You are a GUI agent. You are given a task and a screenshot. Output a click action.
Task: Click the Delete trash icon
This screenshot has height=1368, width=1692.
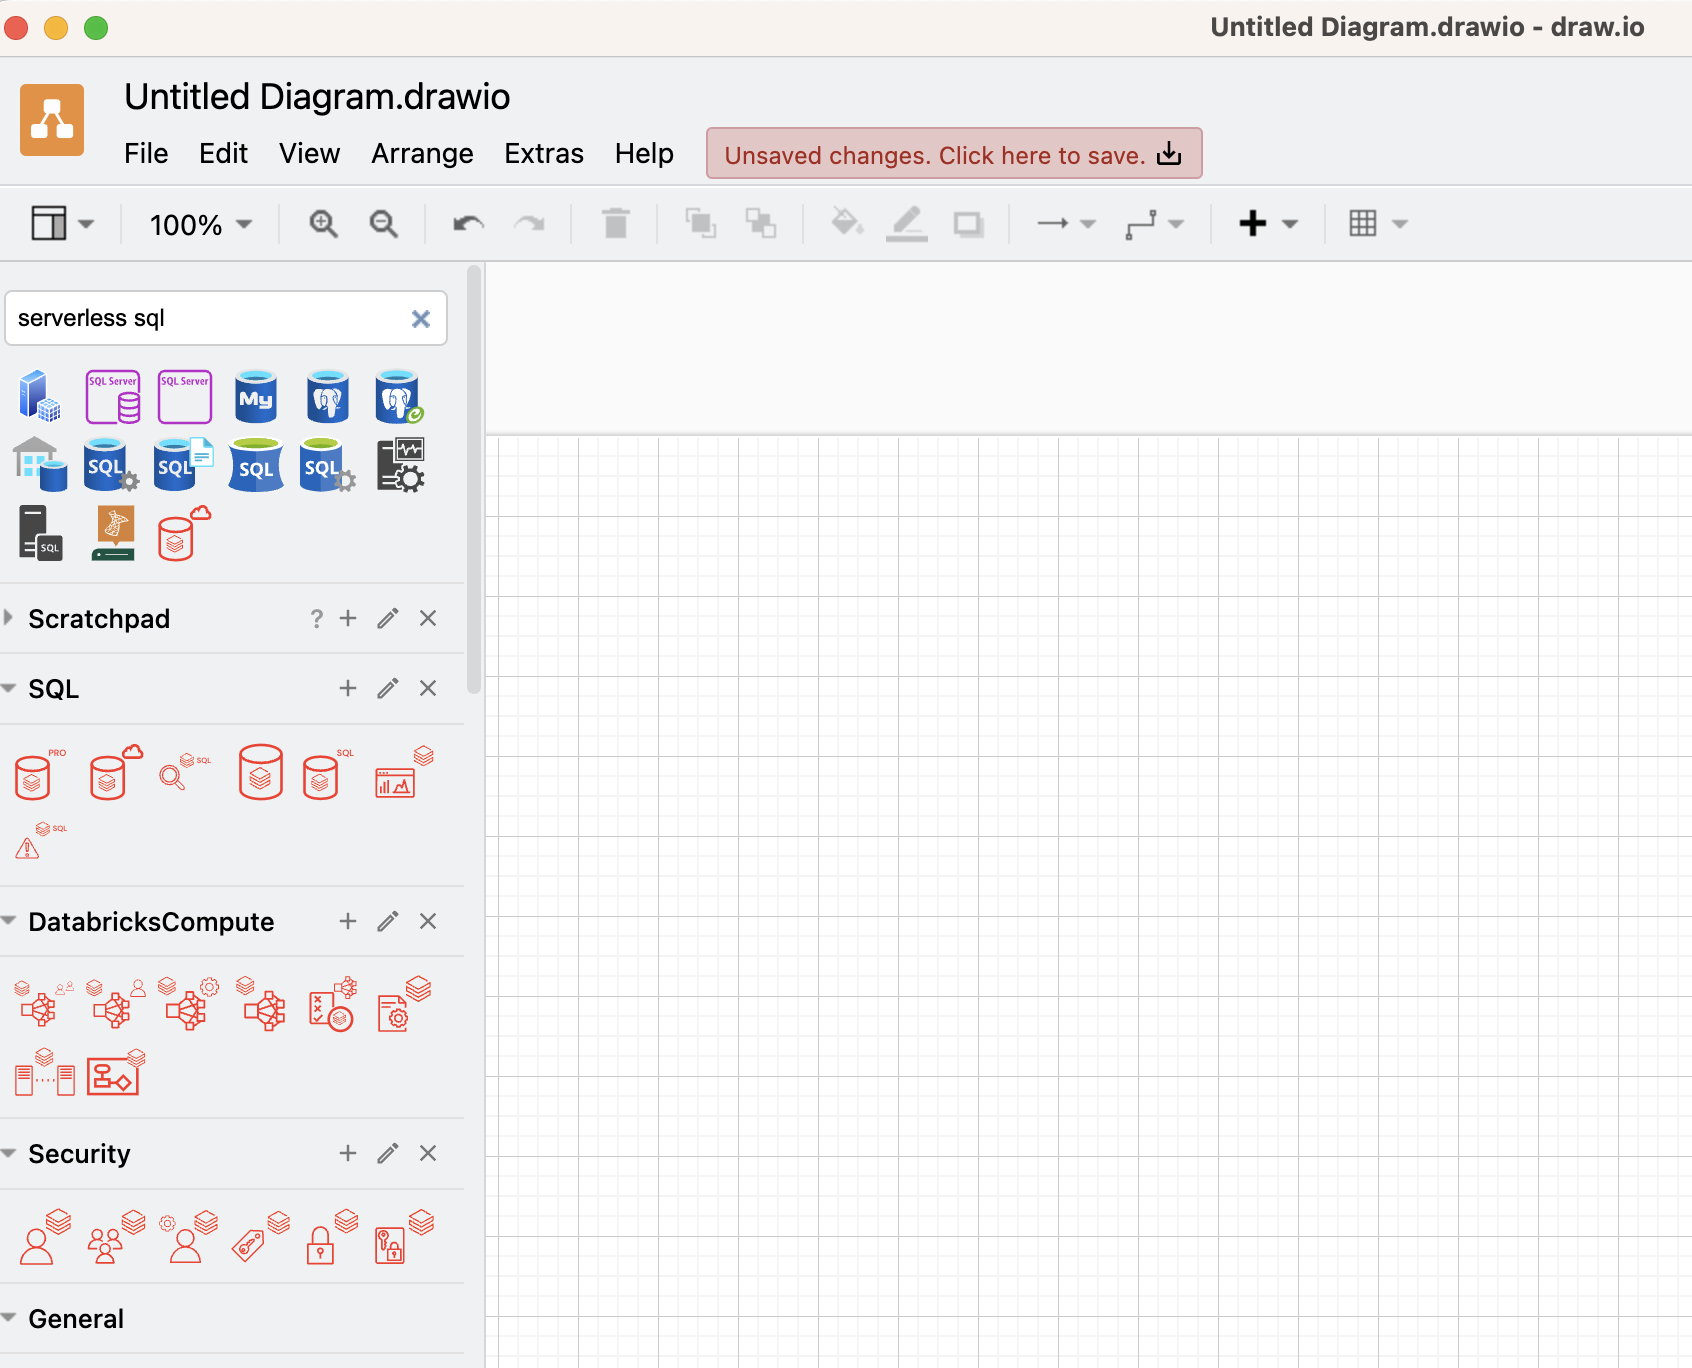point(616,223)
